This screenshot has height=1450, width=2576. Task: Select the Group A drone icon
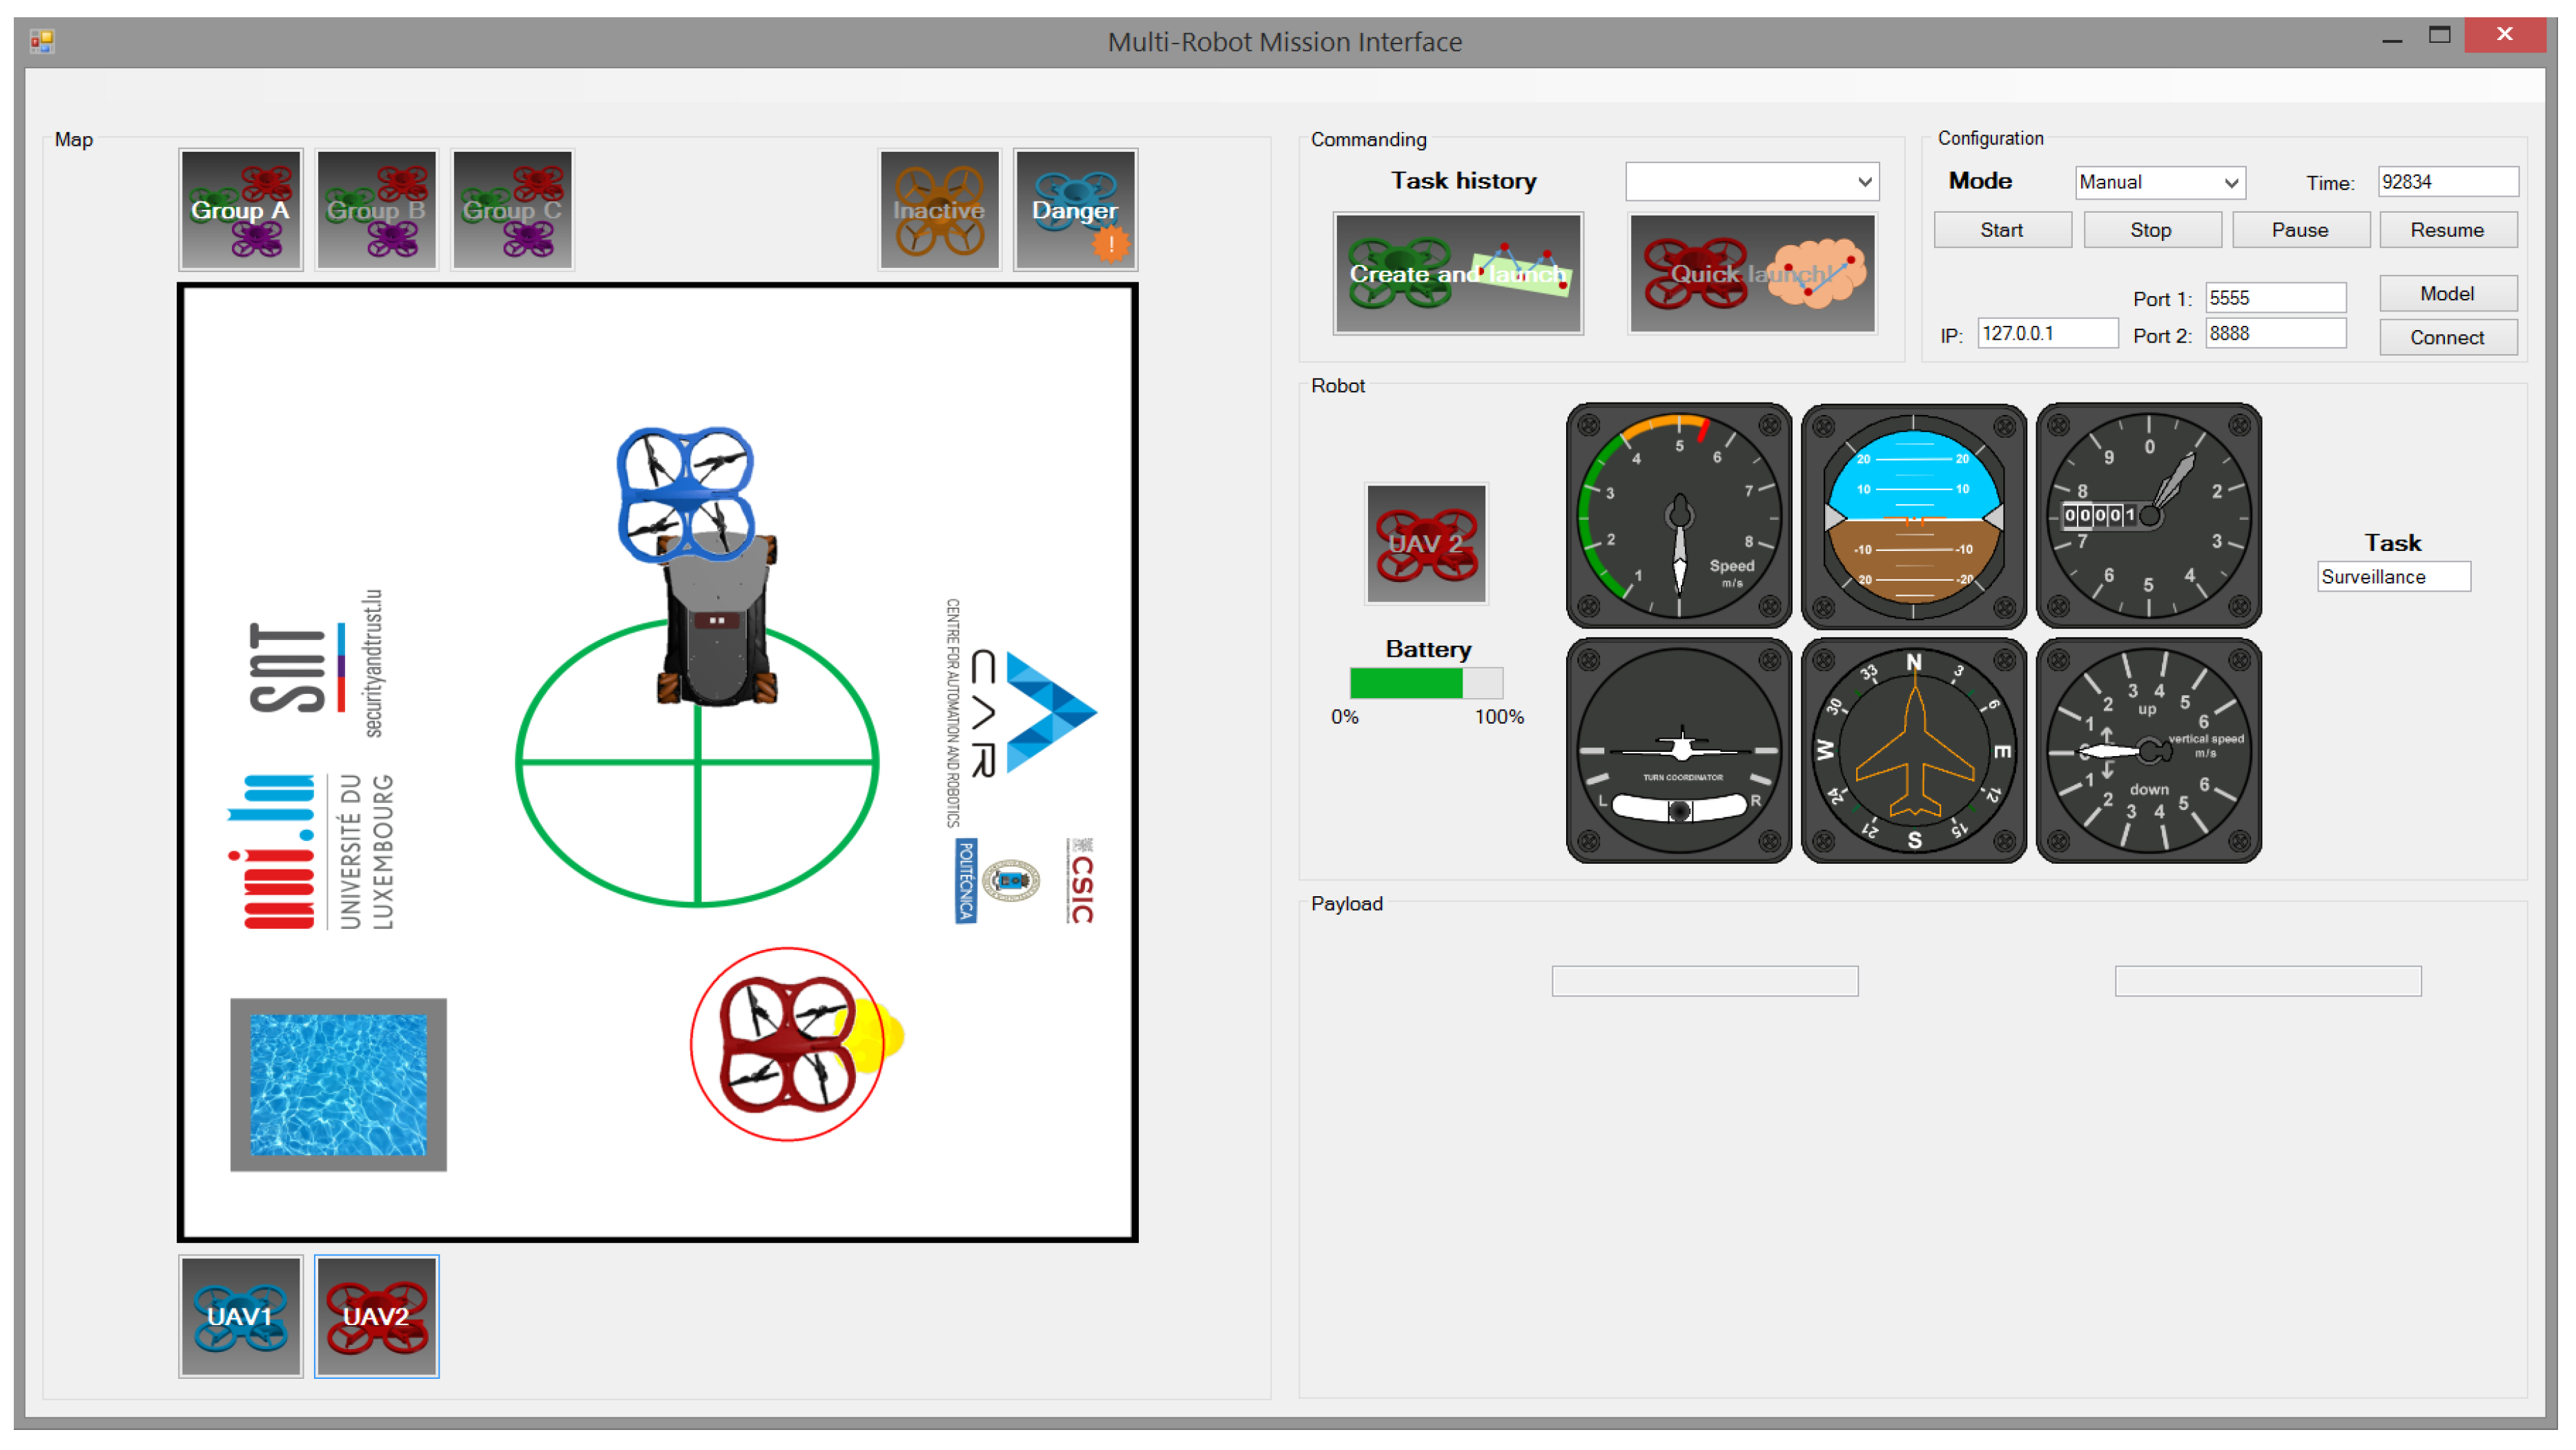click(240, 210)
